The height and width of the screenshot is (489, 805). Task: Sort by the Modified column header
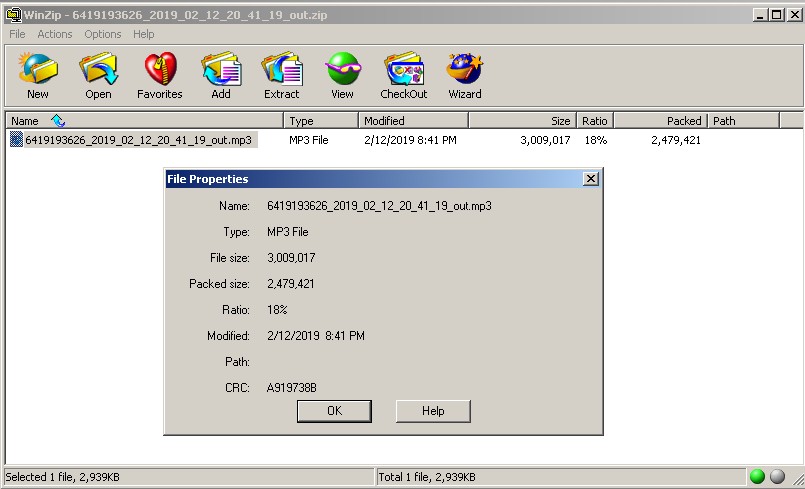click(413, 121)
